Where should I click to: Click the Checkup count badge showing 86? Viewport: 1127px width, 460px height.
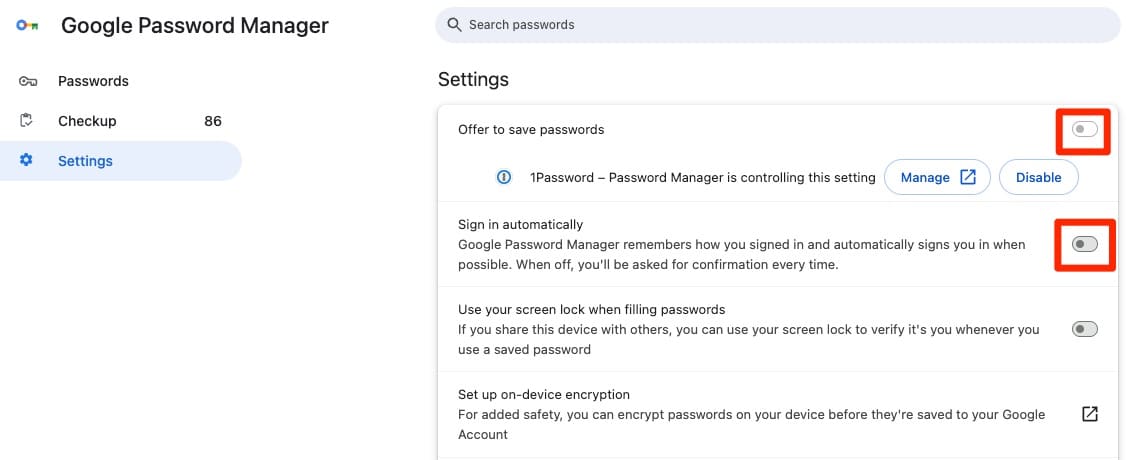click(212, 121)
